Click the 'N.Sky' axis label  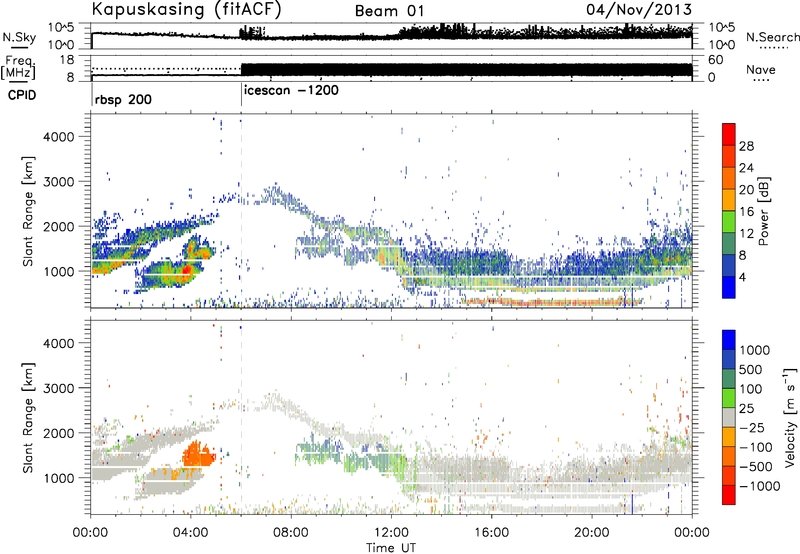19,37
